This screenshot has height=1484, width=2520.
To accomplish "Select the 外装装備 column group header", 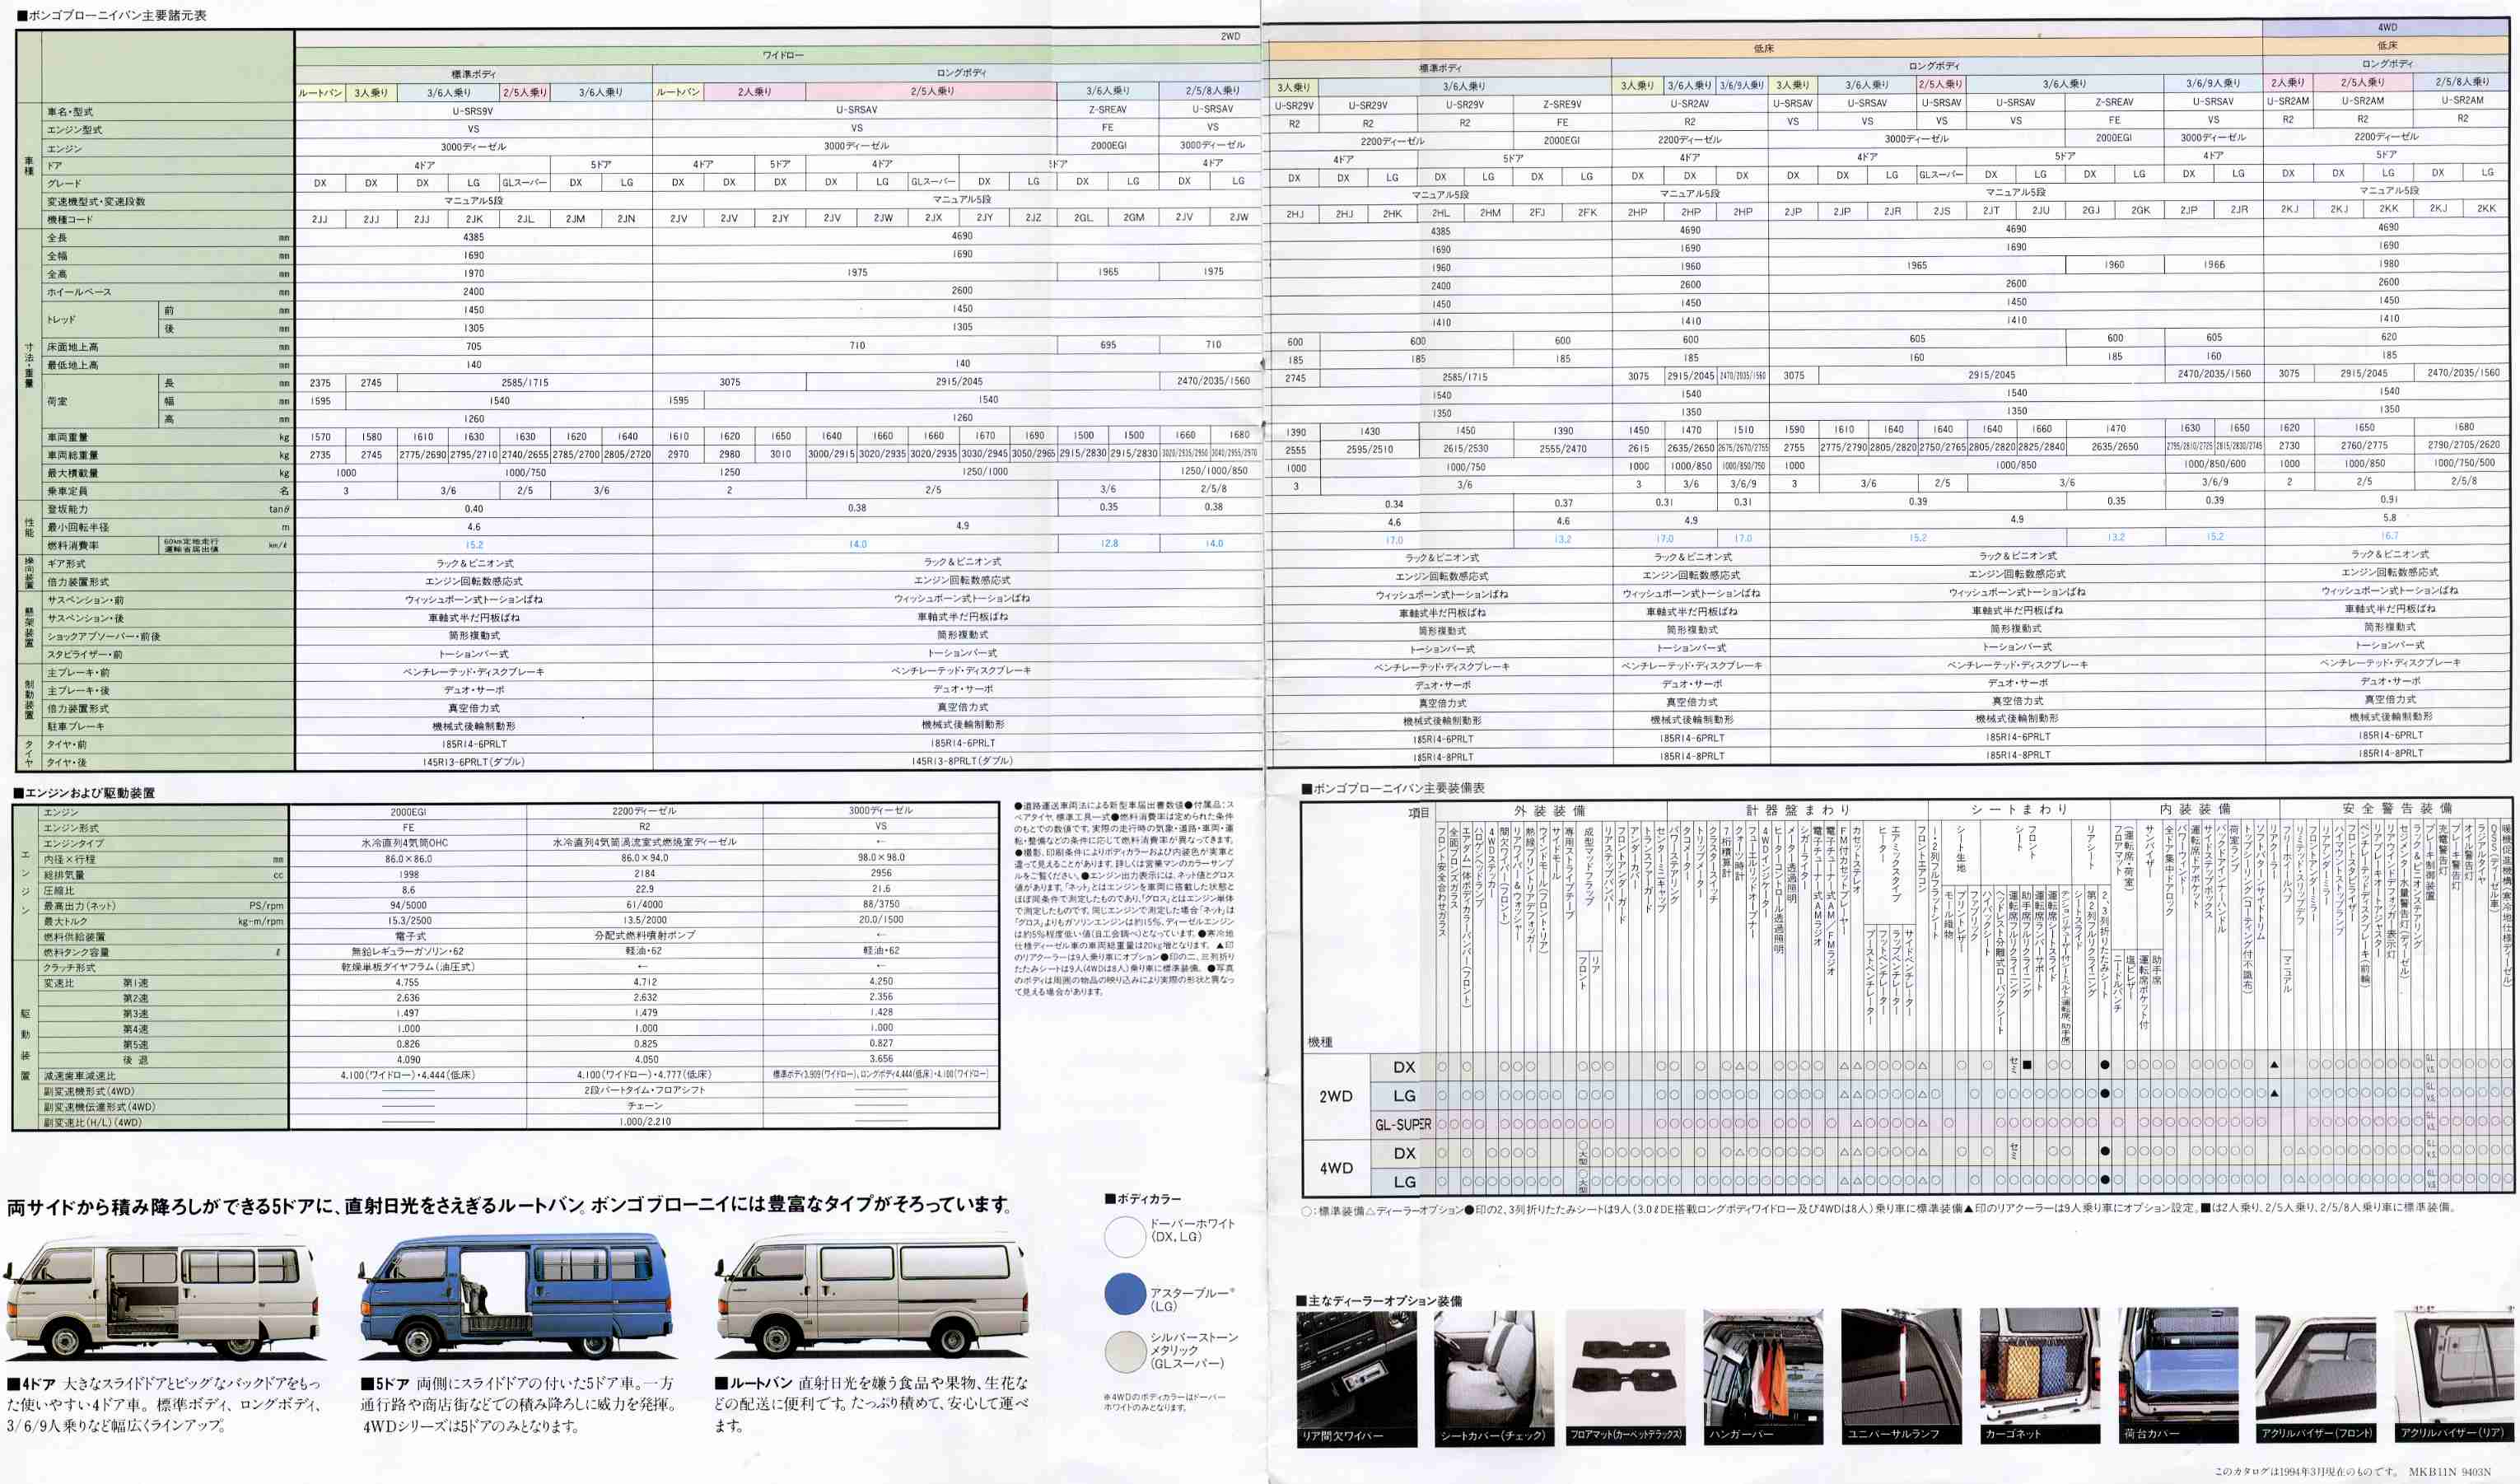I will [1549, 810].
